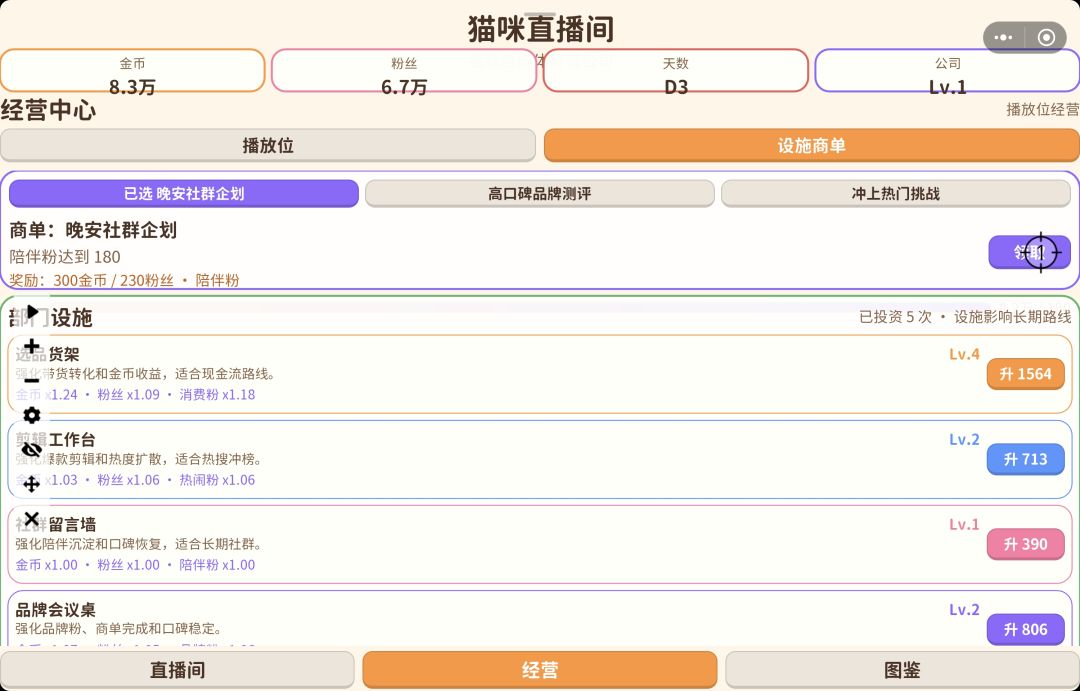Click the play icon in the floating toolbar

[32, 311]
